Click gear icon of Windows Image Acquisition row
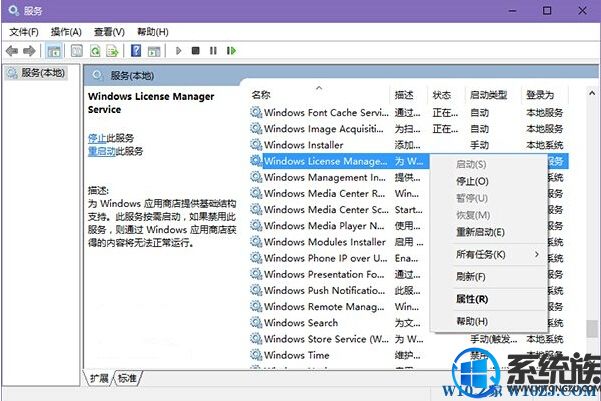This screenshot has width=601, height=401. tap(256, 128)
